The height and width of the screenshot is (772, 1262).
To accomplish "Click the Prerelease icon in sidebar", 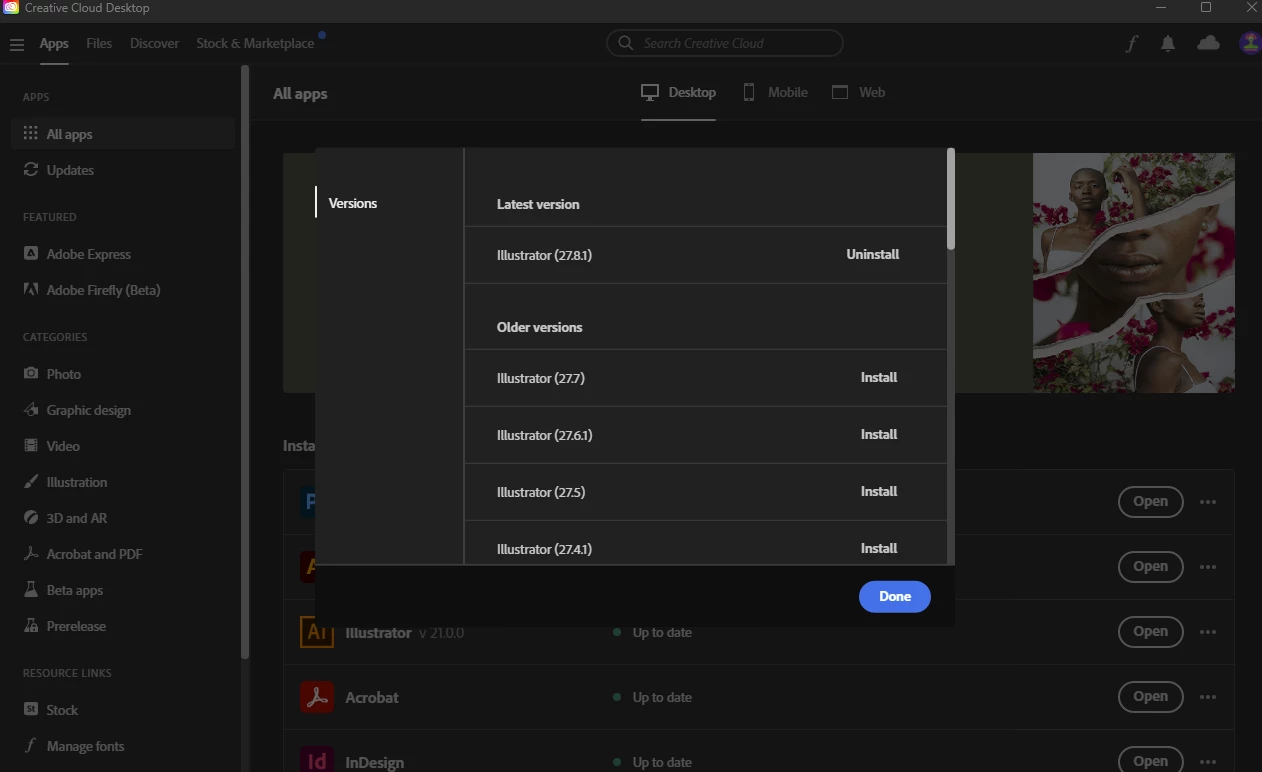I will tap(31, 625).
